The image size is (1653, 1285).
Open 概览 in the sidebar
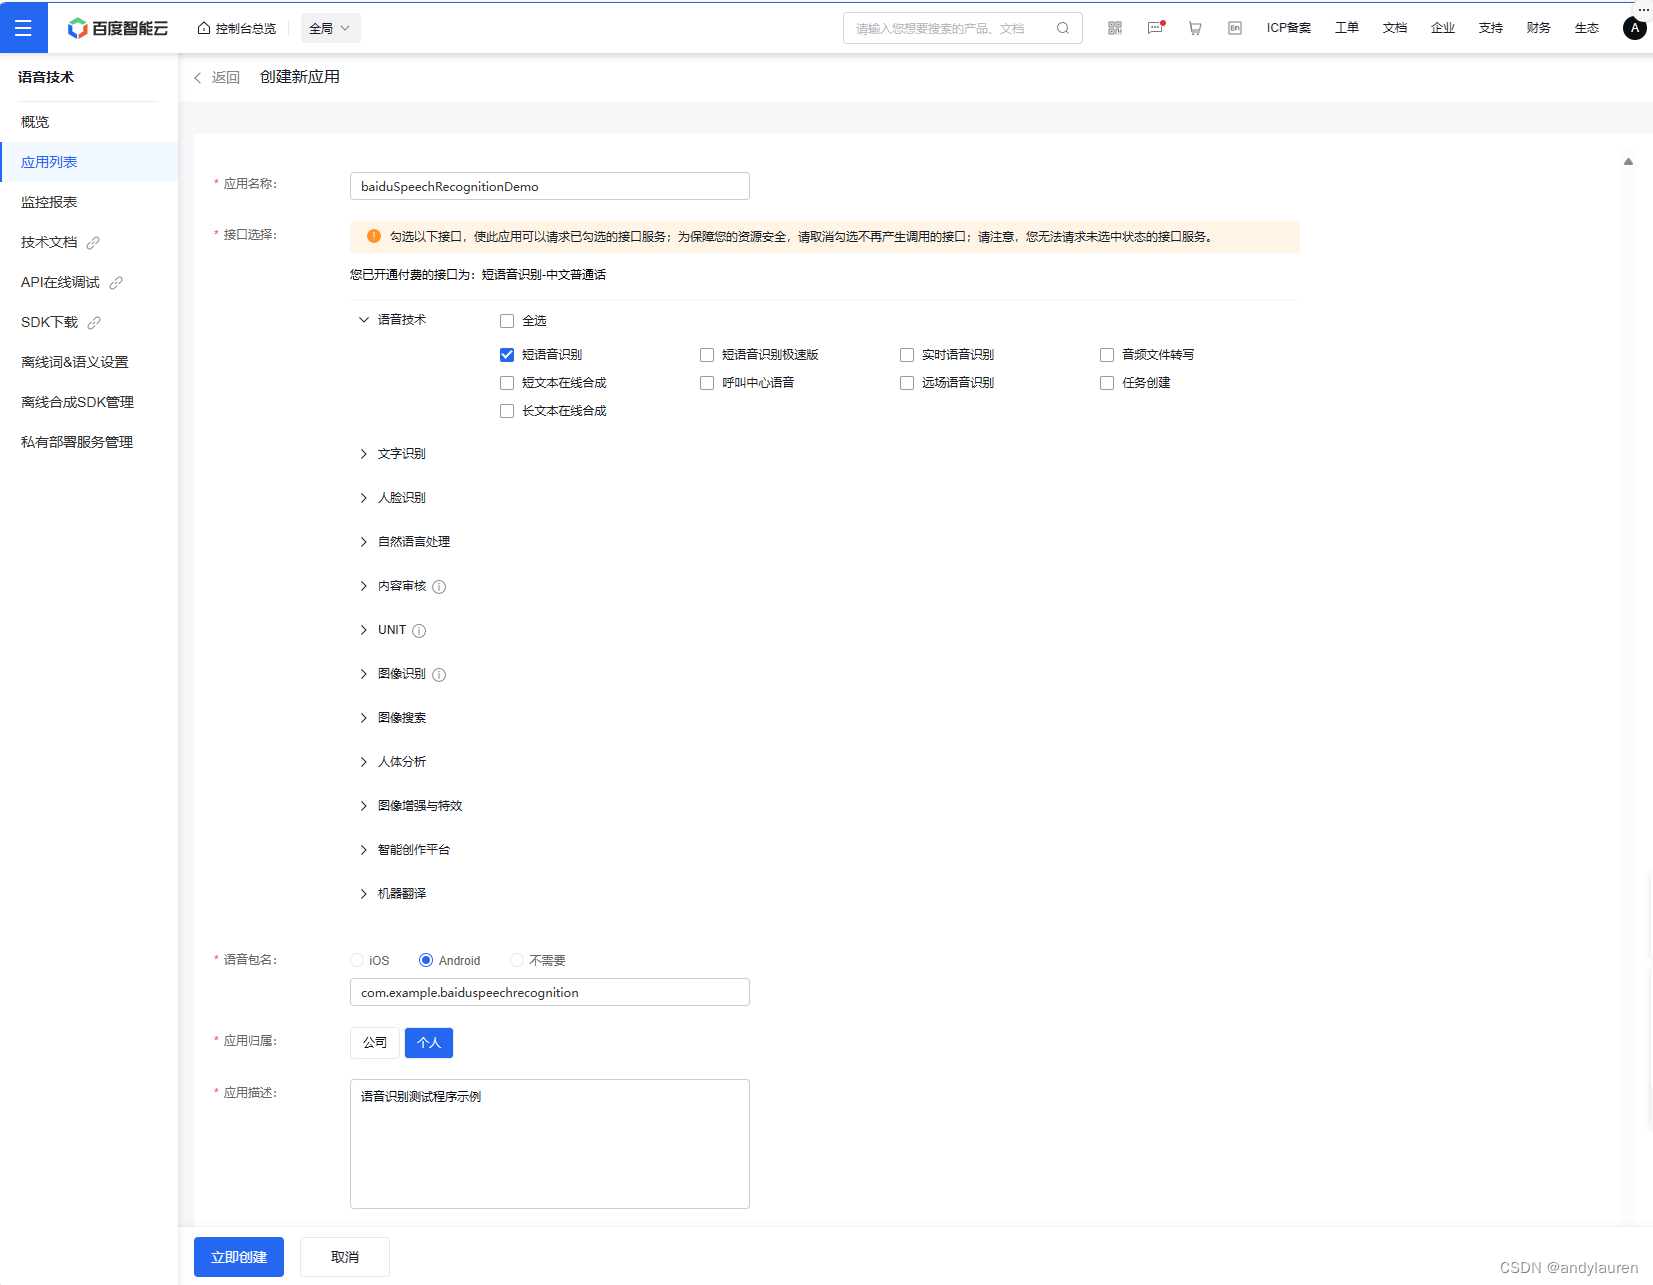click(x=89, y=122)
